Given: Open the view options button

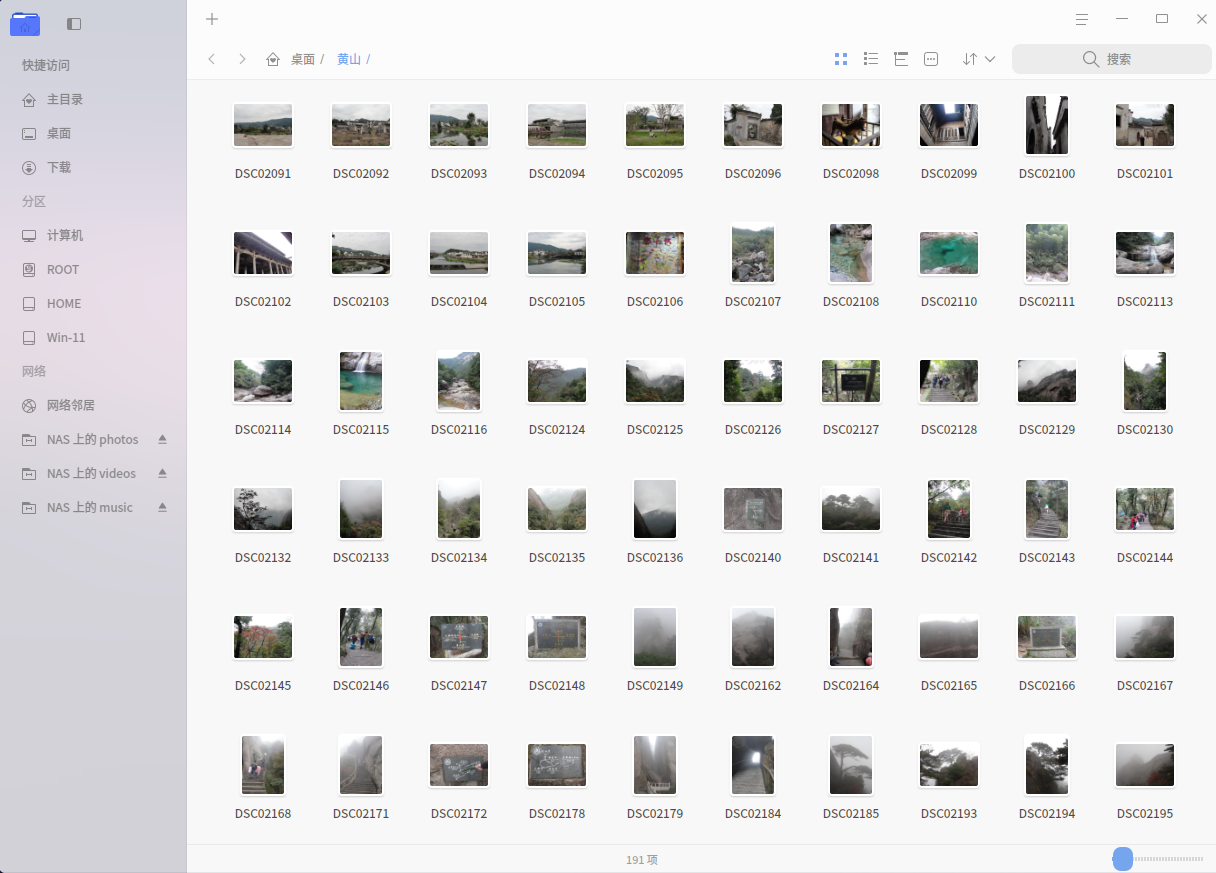Looking at the screenshot, I should point(931,59).
